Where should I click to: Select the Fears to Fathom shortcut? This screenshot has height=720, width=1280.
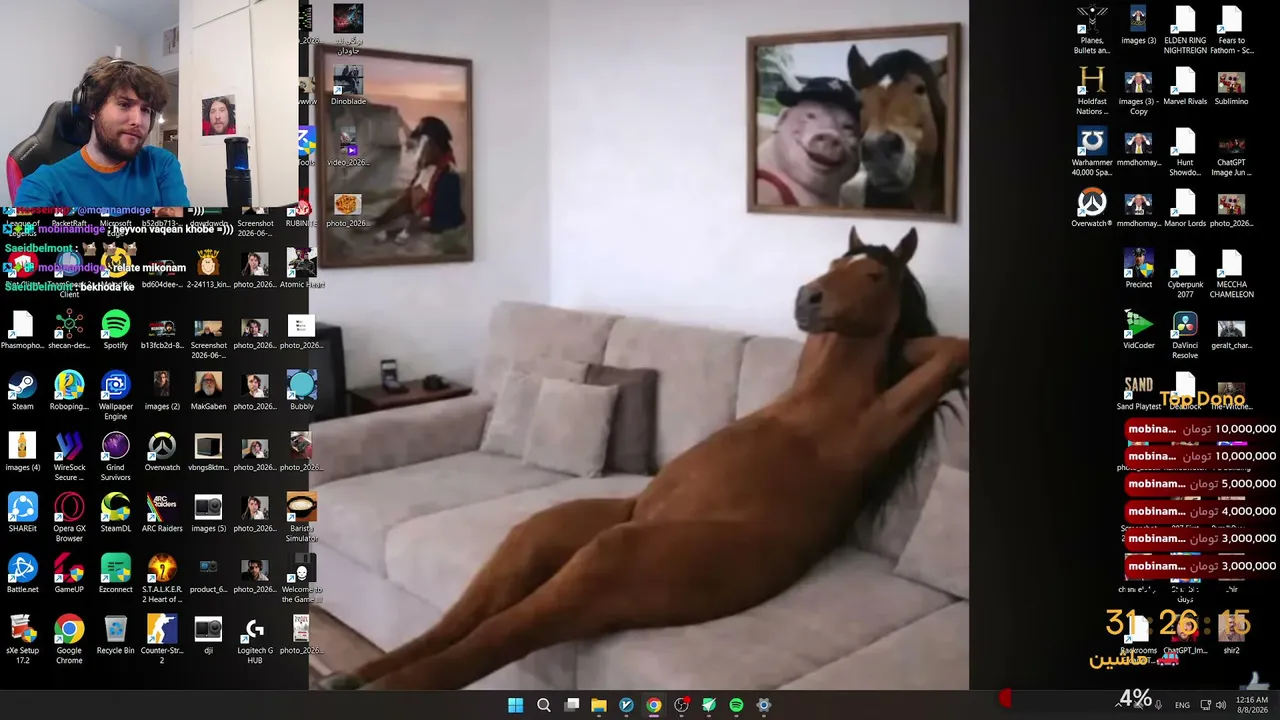[x=1231, y=31]
